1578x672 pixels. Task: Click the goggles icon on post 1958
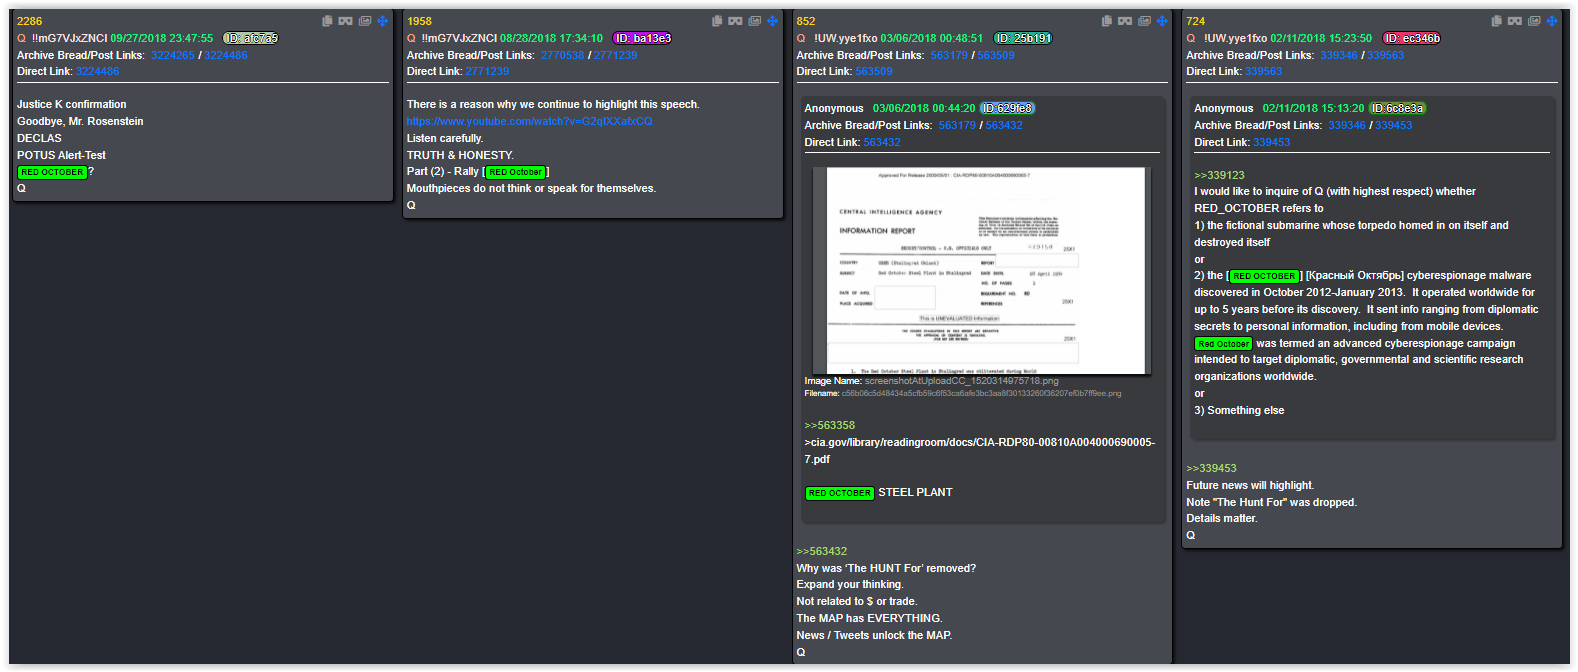pos(735,21)
